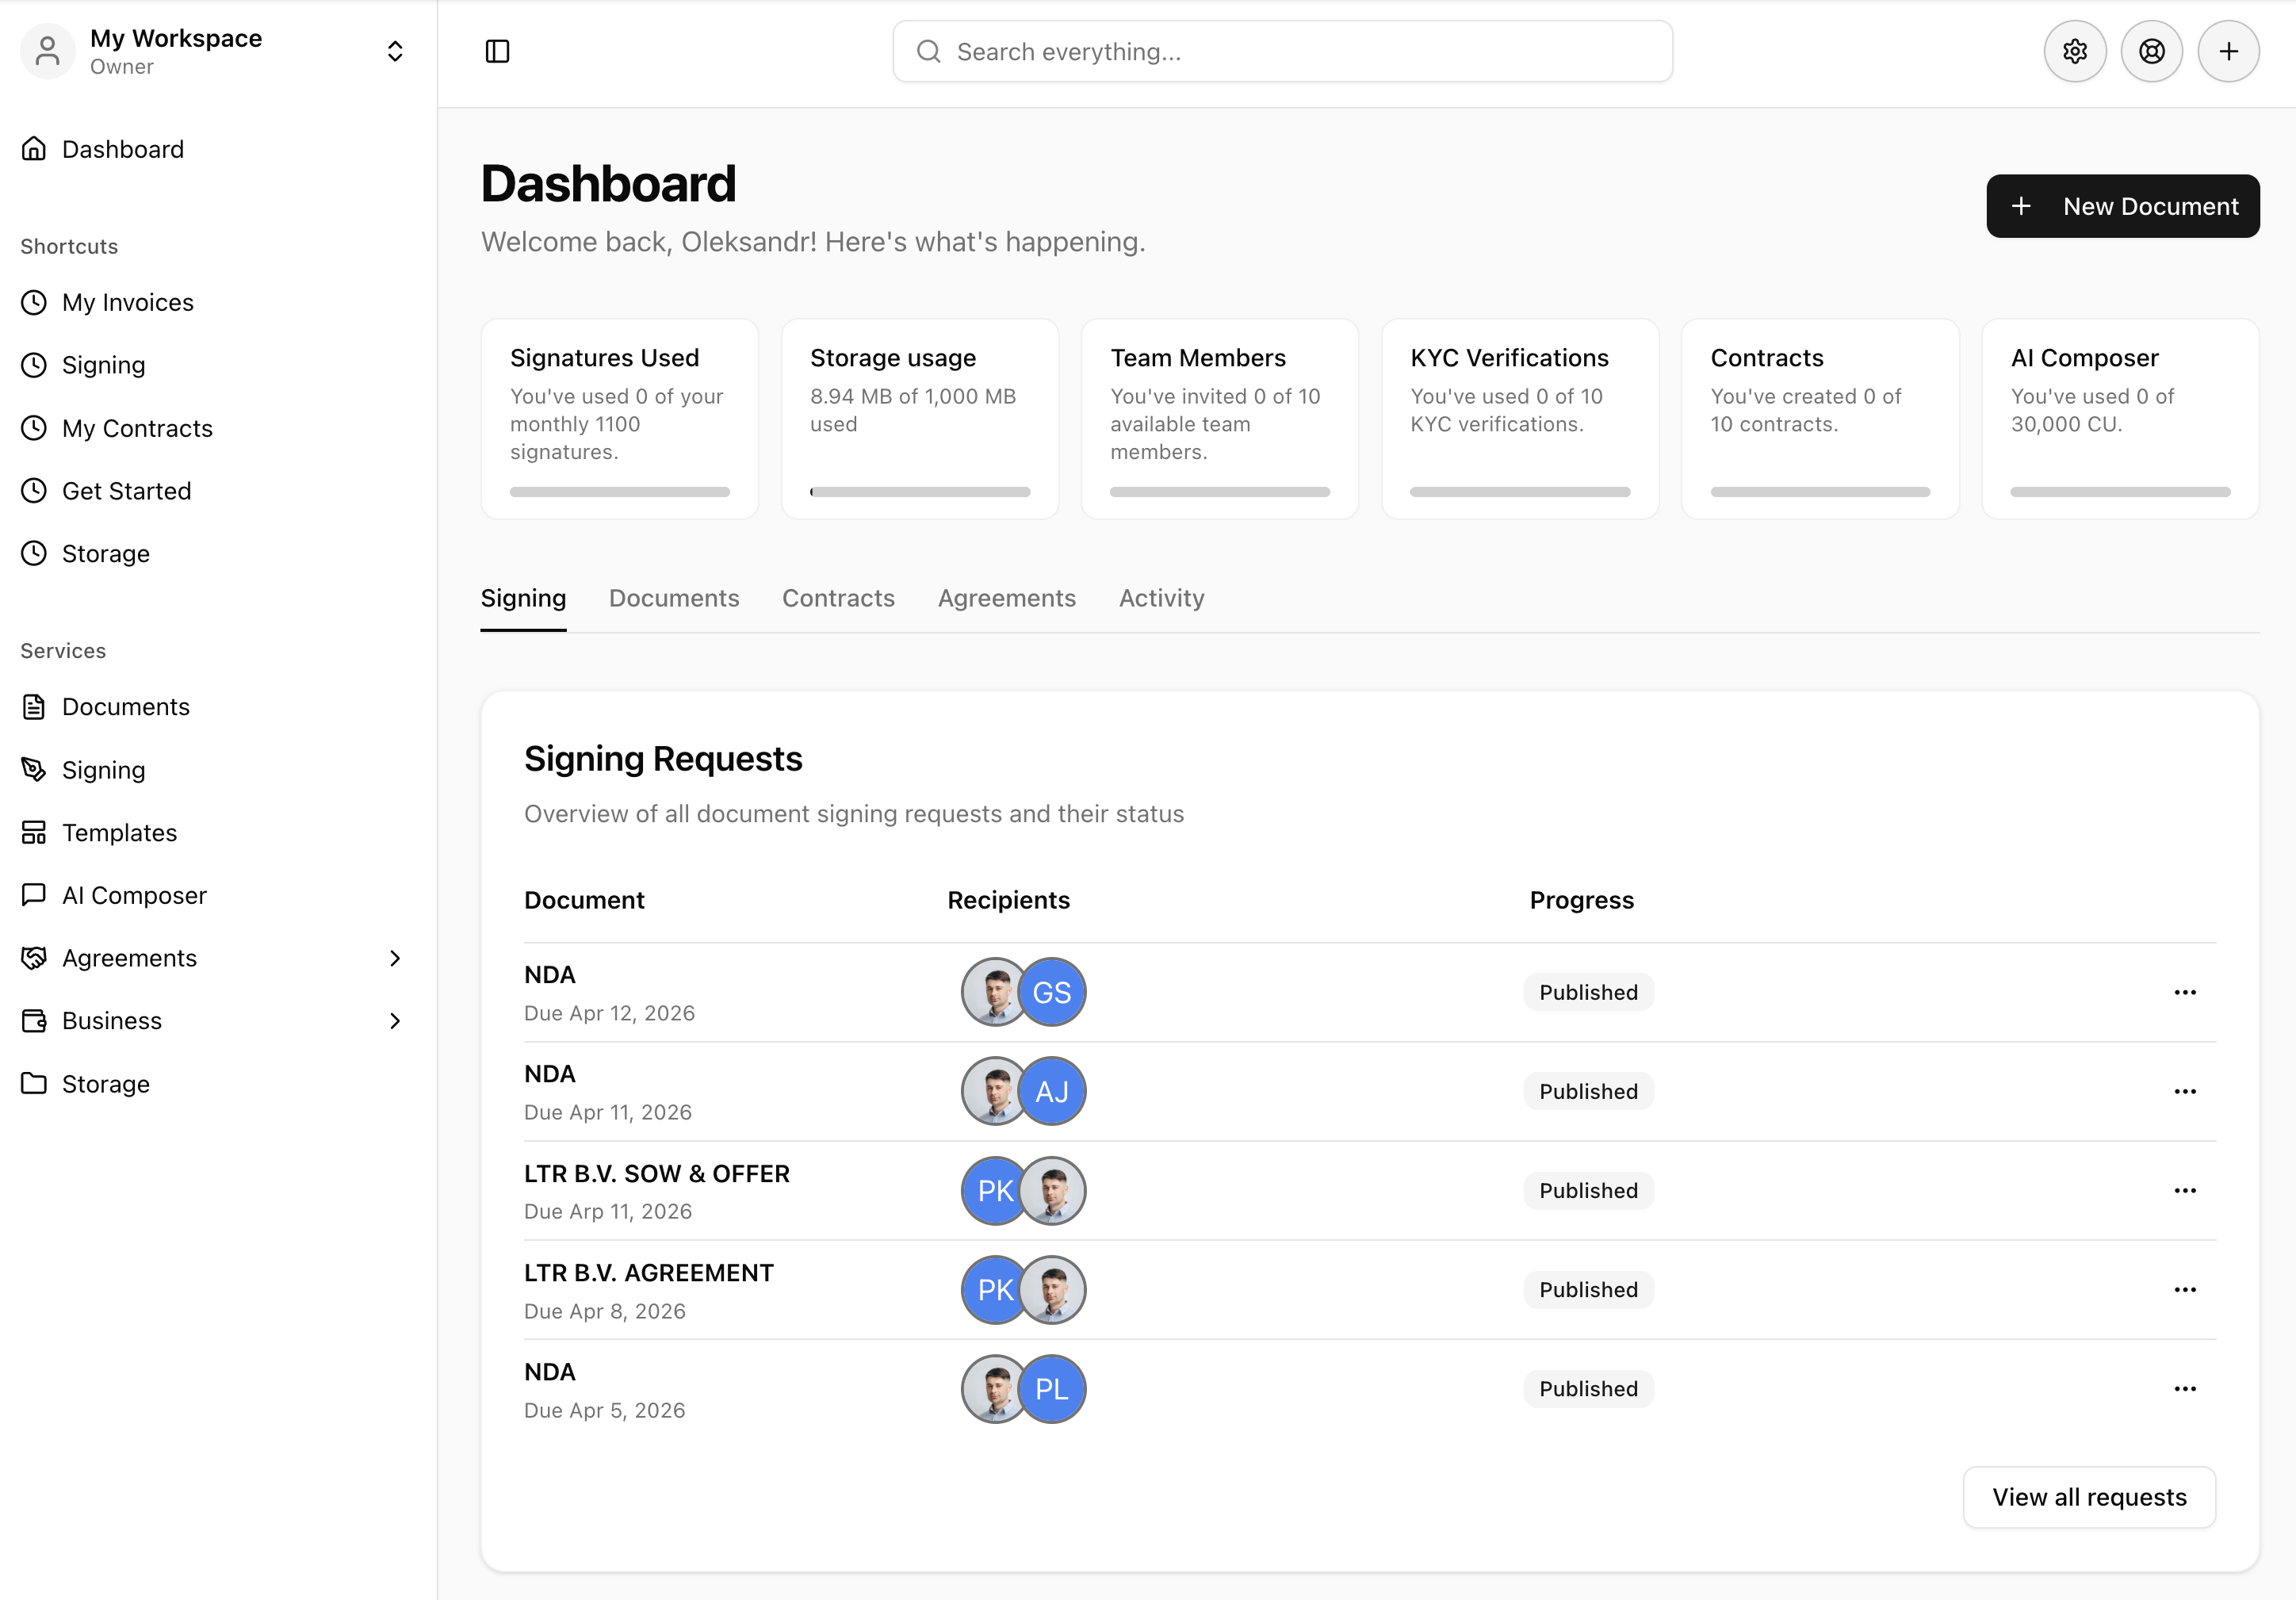
Task: Click AJ recipient avatar
Action: pyautogui.click(x=1052, y=1091)
